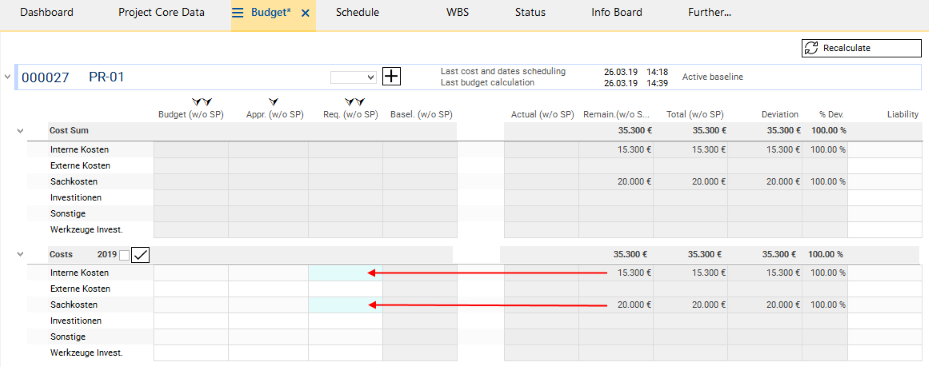Image resolution: width=929 pixels, height=367 pixels.
Task: Tick the empty checkbox next to 2019
Action: [124, 255]
